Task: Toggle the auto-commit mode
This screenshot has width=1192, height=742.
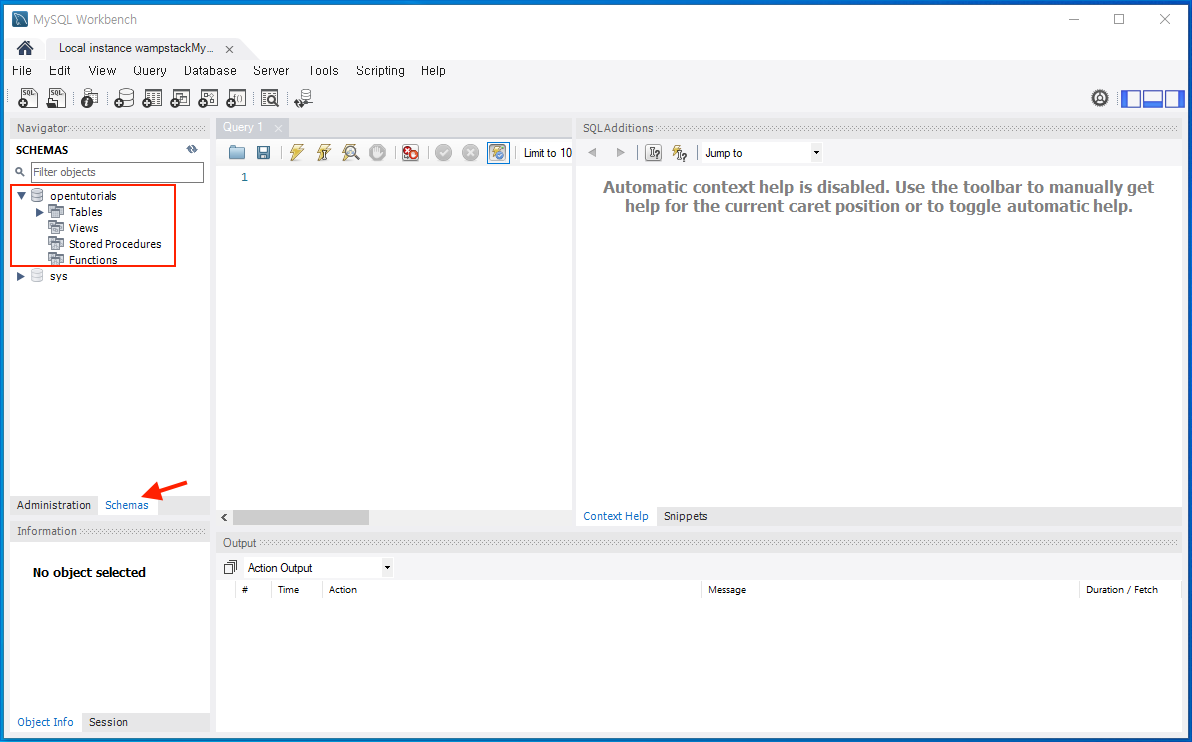Action: click(x=498, y=153)
